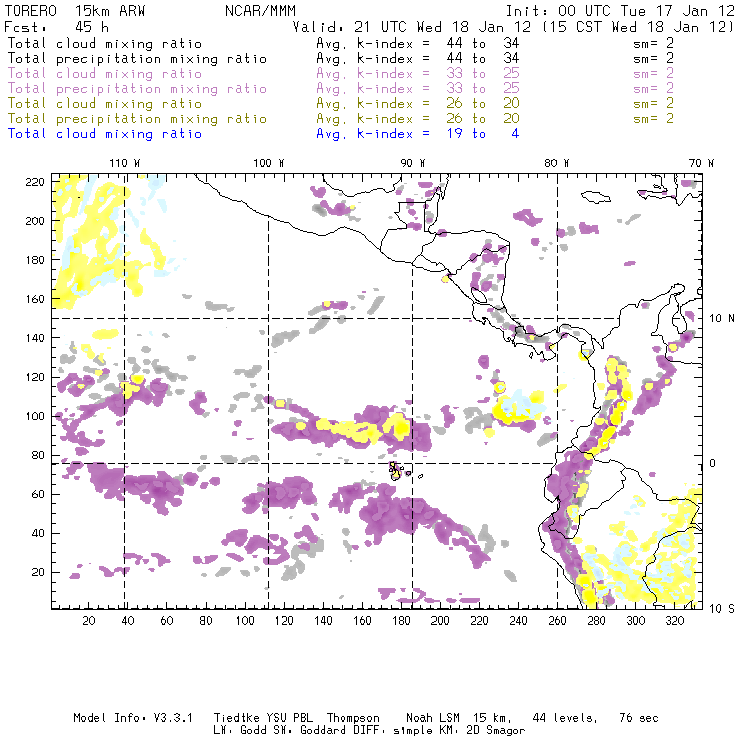
Task: Click '160' on the vertical axis
Action: 35,299
